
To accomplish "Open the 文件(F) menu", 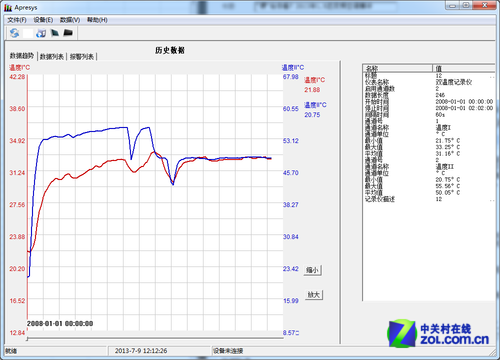I will point(17,20).
